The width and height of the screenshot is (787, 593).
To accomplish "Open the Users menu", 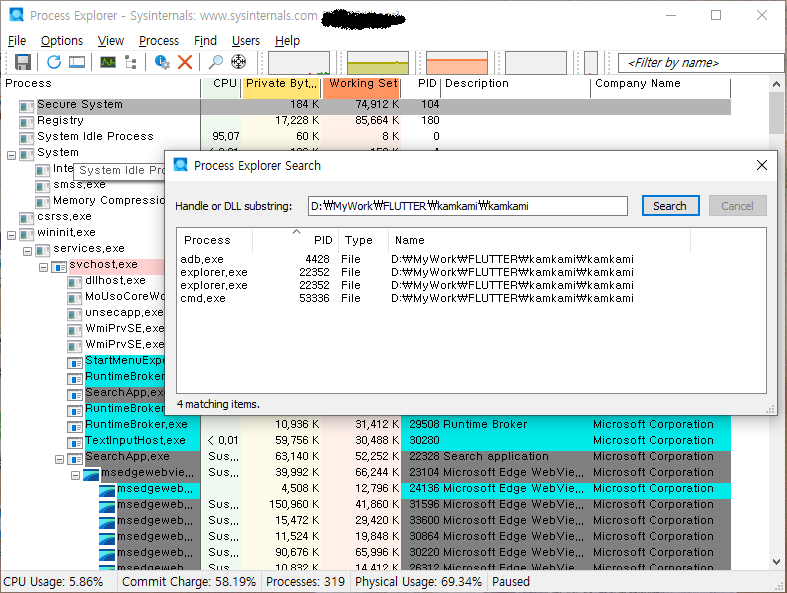I will click(245, 41).
